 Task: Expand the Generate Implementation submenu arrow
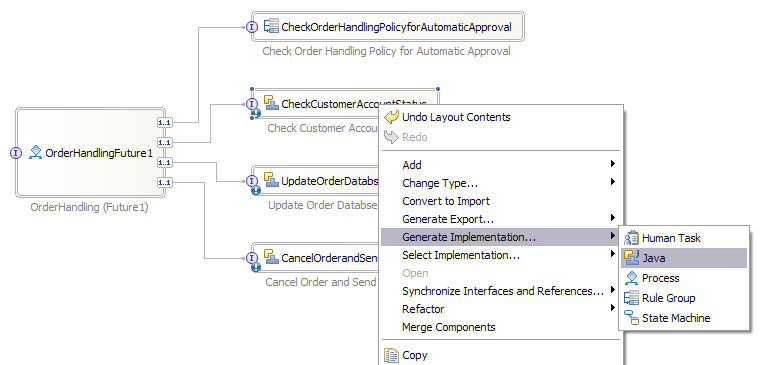pyautogui.click(x=613, y=236)
